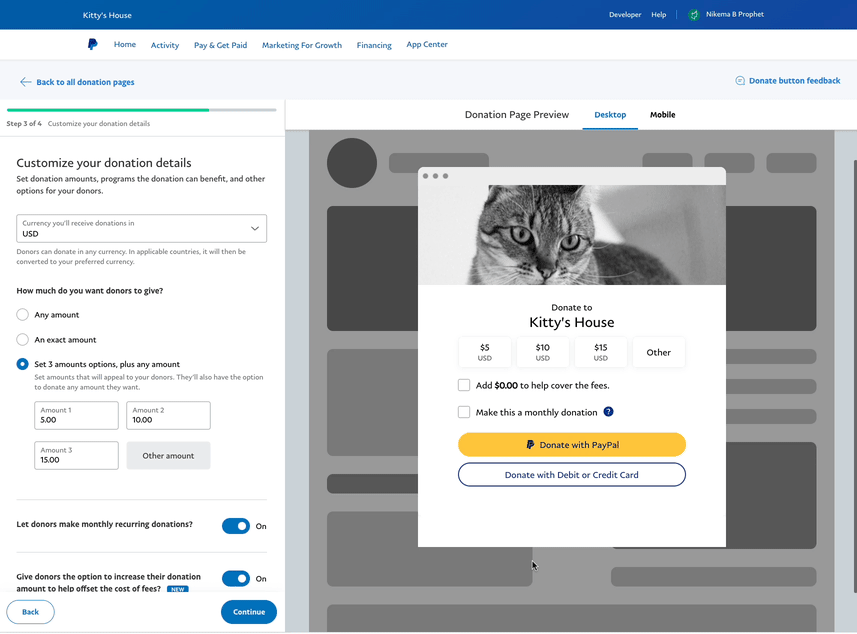
Task: Click Donate with Debit or Credit Card
Action: (572, 474)
